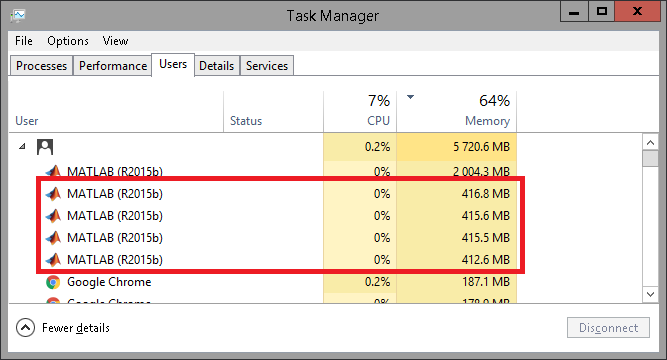Click the Task Manager title bar icon
This screenshot has height=360, width=667.
[x=18, y=16]
